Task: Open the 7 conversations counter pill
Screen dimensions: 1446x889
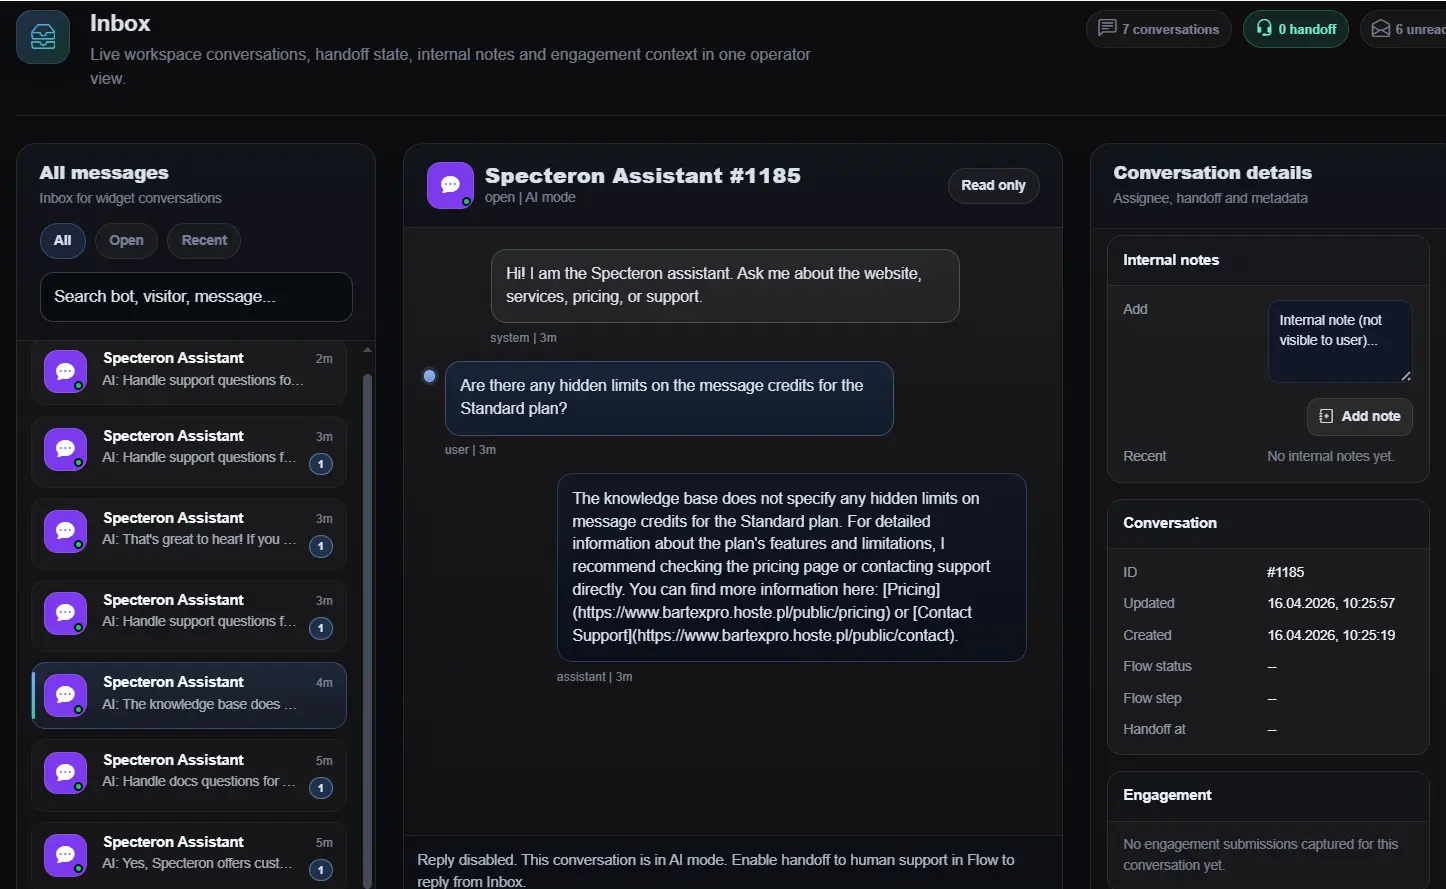Action: click(1158, 29)
